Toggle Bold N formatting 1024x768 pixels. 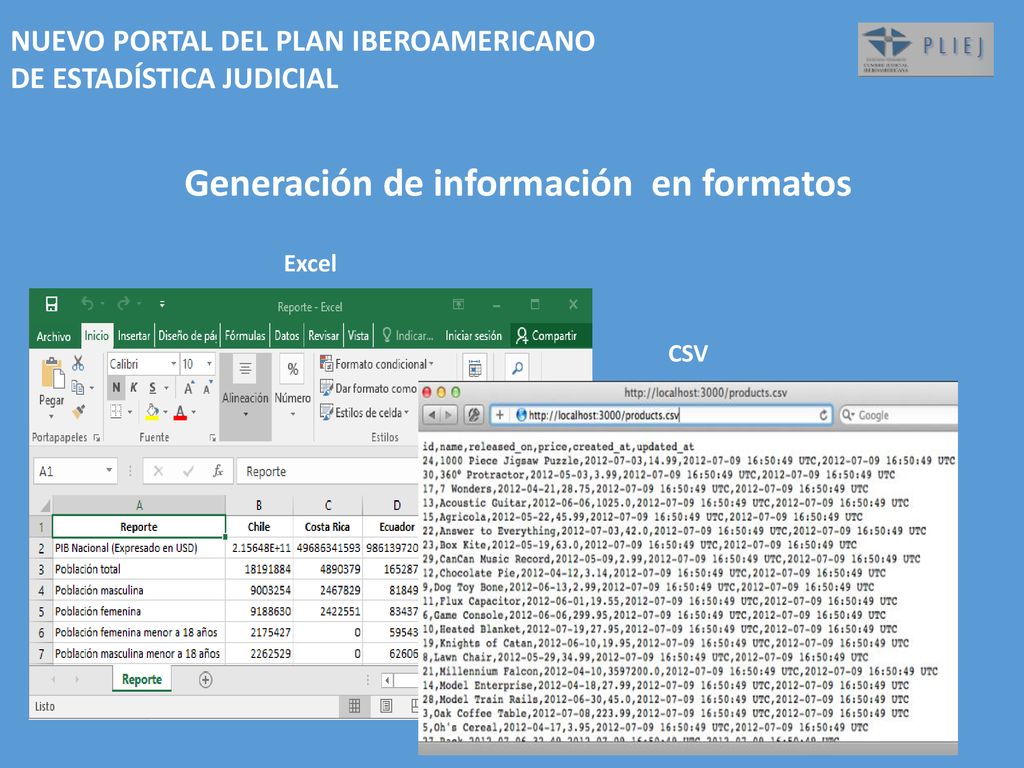coord(116,387)
